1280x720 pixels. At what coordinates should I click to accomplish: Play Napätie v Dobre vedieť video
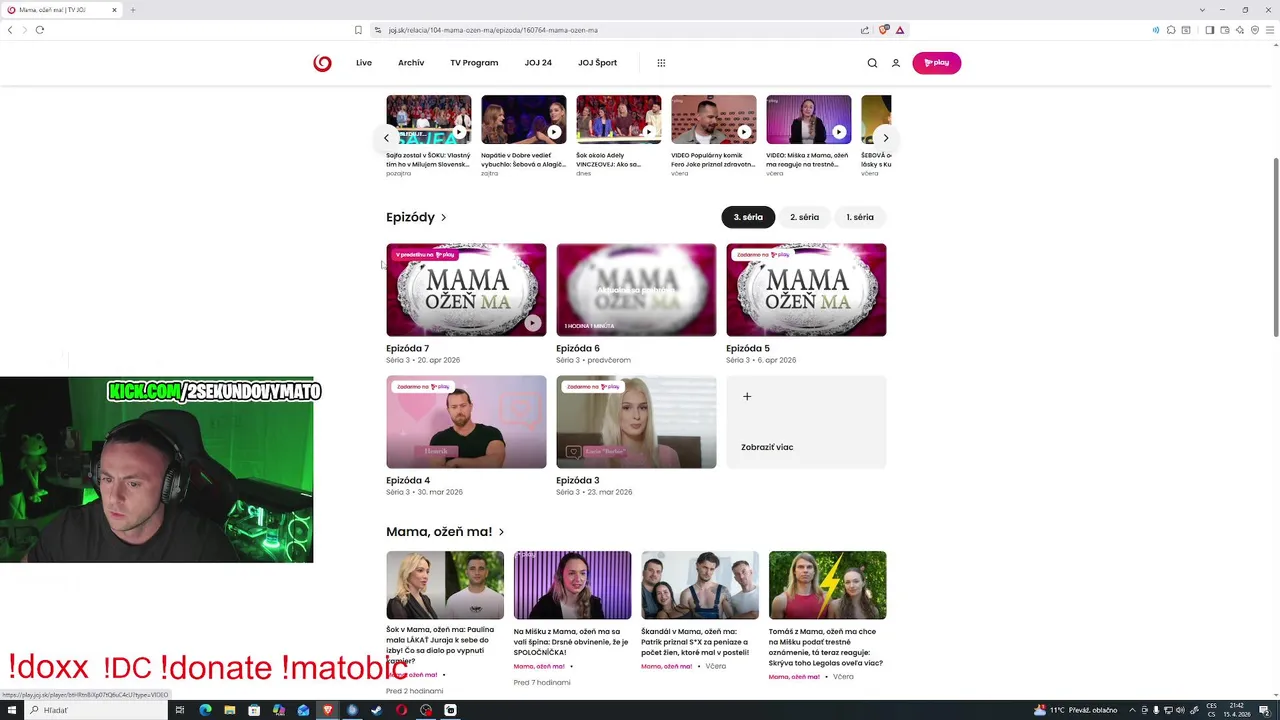[x=523, y=120]
